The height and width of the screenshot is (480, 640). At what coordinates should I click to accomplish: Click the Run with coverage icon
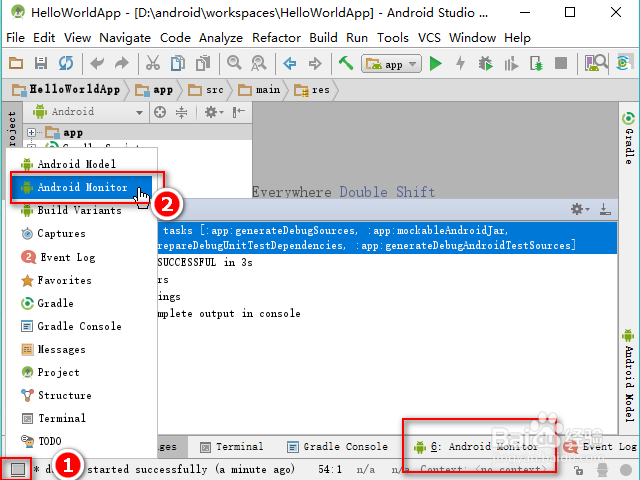[x=511, y=64]
